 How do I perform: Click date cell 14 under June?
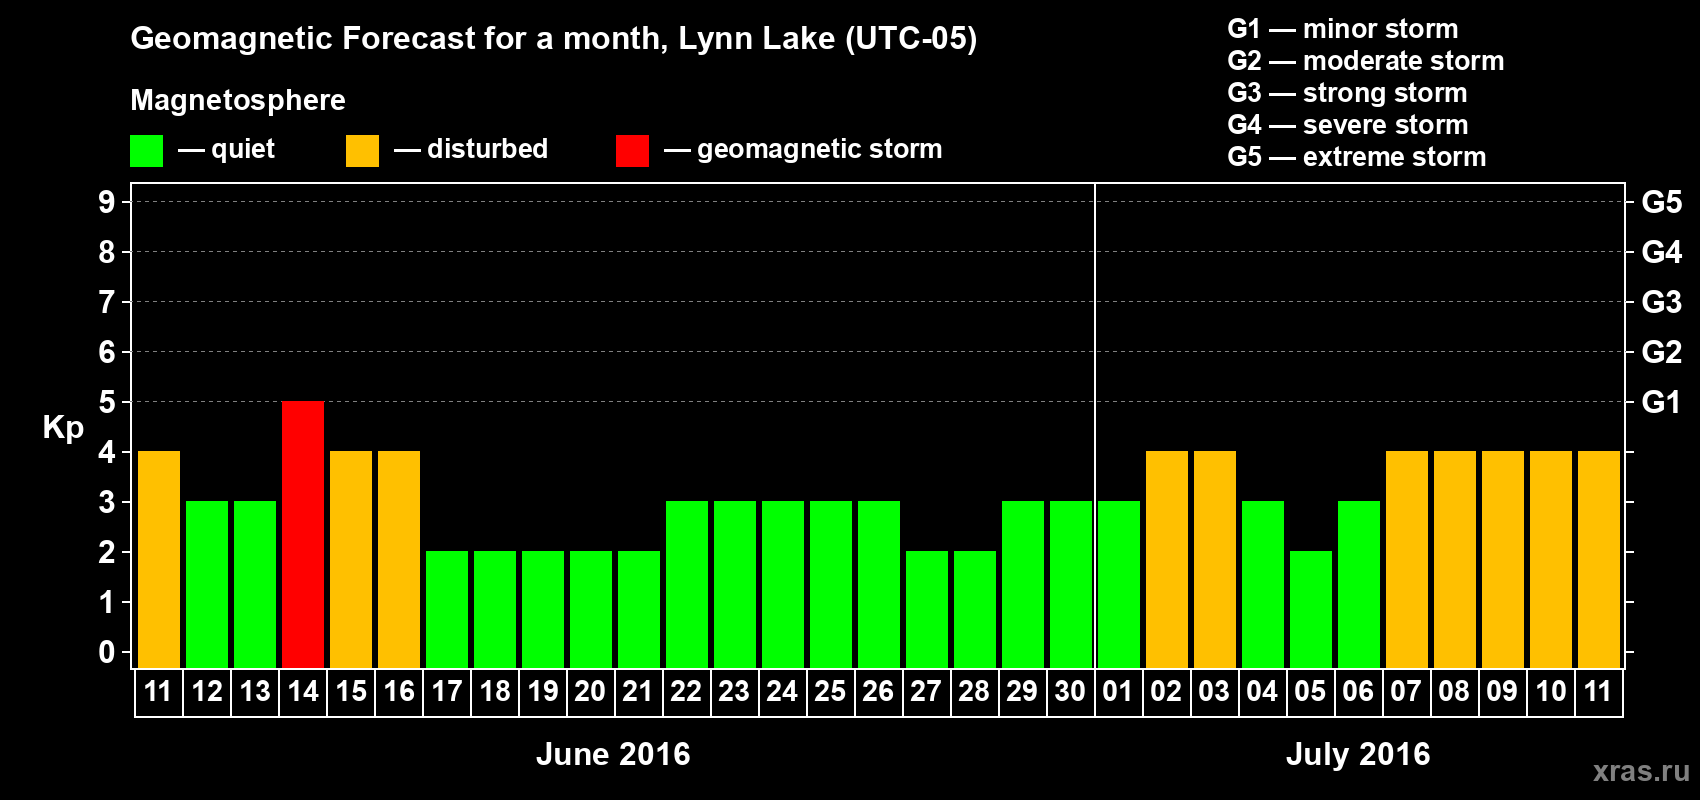point(303,692)
